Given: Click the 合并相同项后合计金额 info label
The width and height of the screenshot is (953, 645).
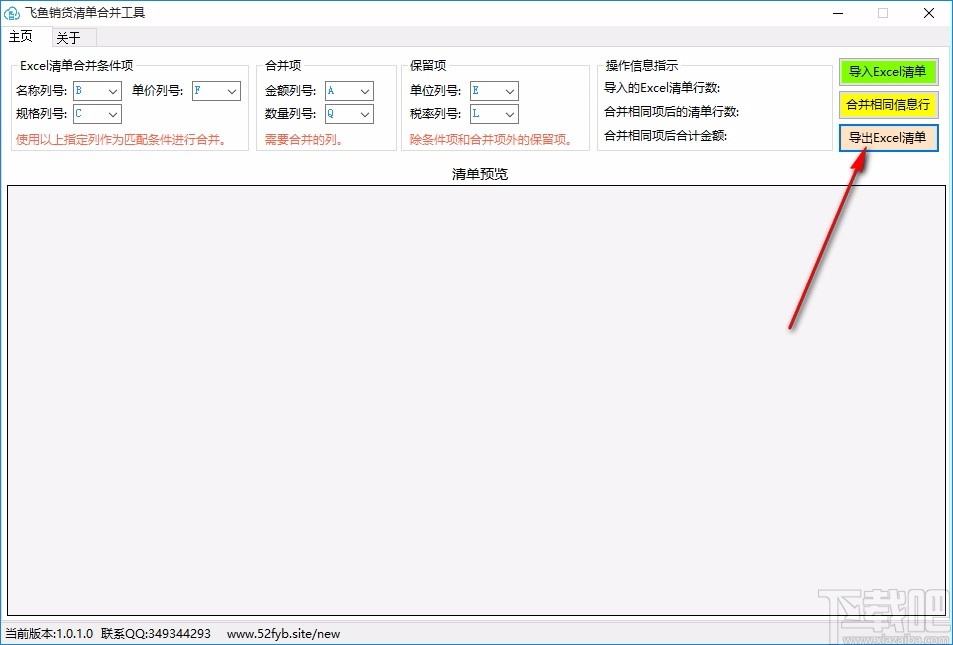Looking at the screenshot, I should 668,135.
